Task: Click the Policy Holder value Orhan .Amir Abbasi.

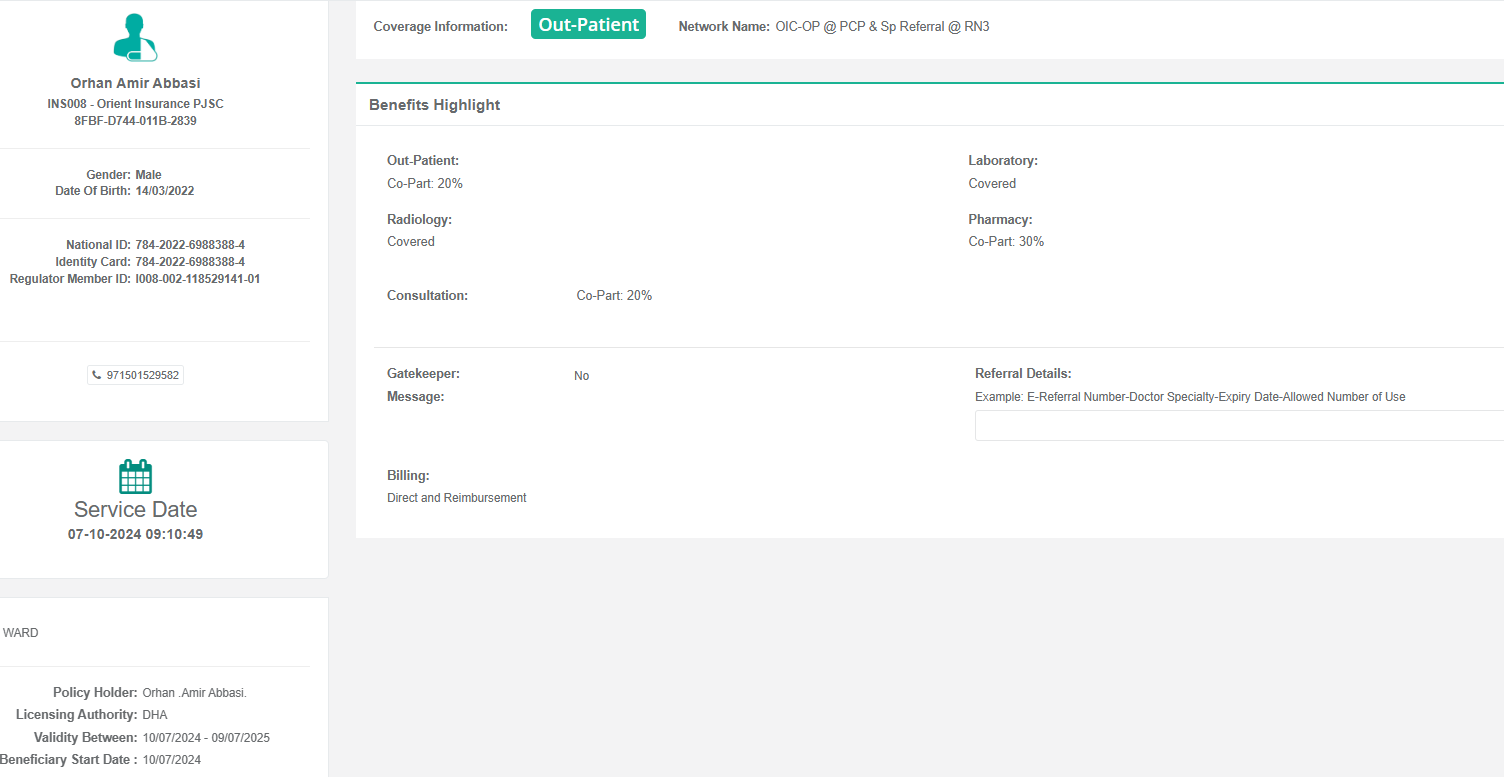Action: coord(195,693)
